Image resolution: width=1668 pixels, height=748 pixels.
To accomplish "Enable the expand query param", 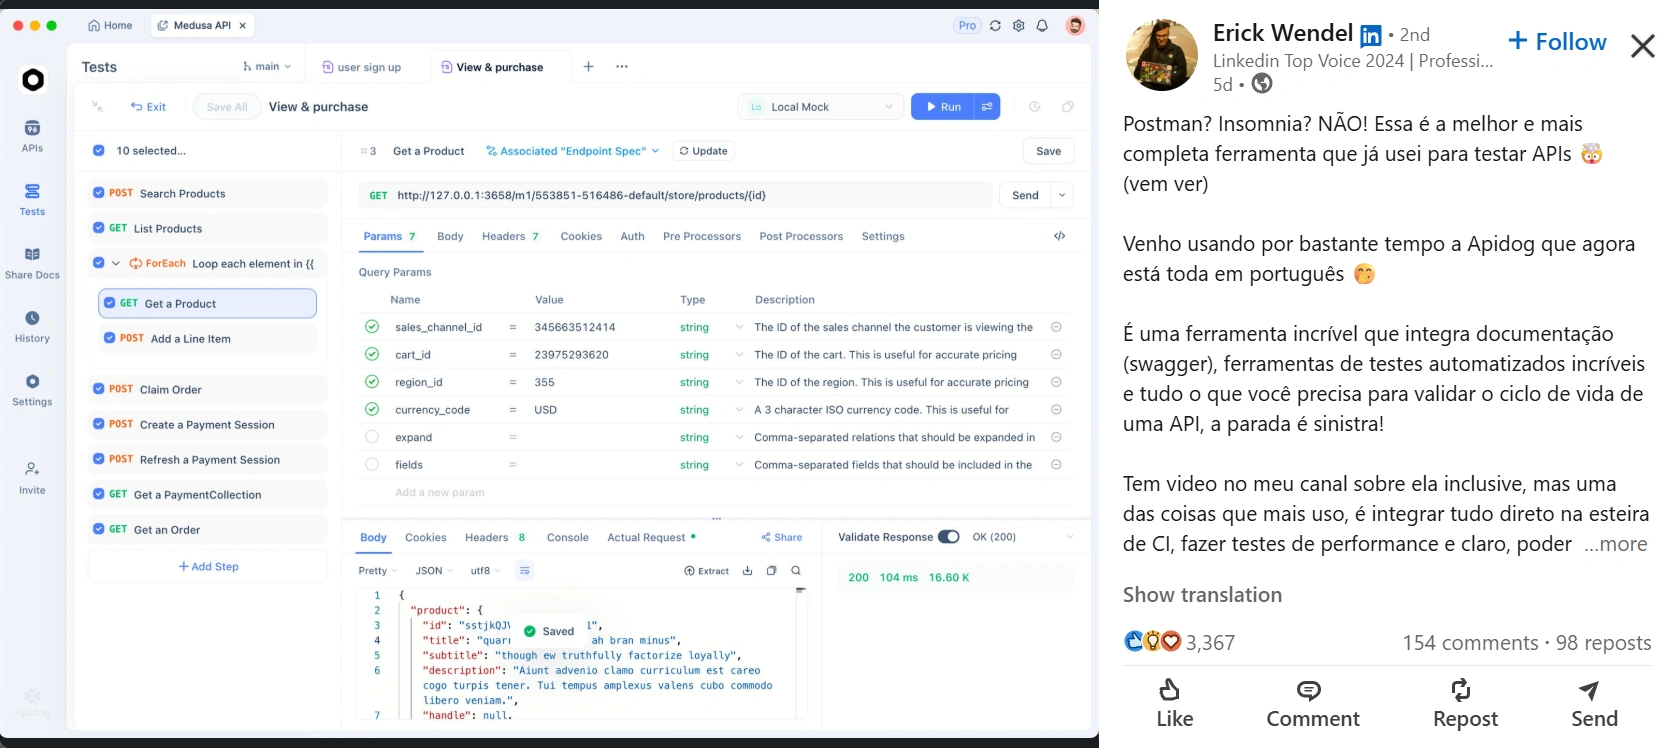I will (x=372, y=437).
